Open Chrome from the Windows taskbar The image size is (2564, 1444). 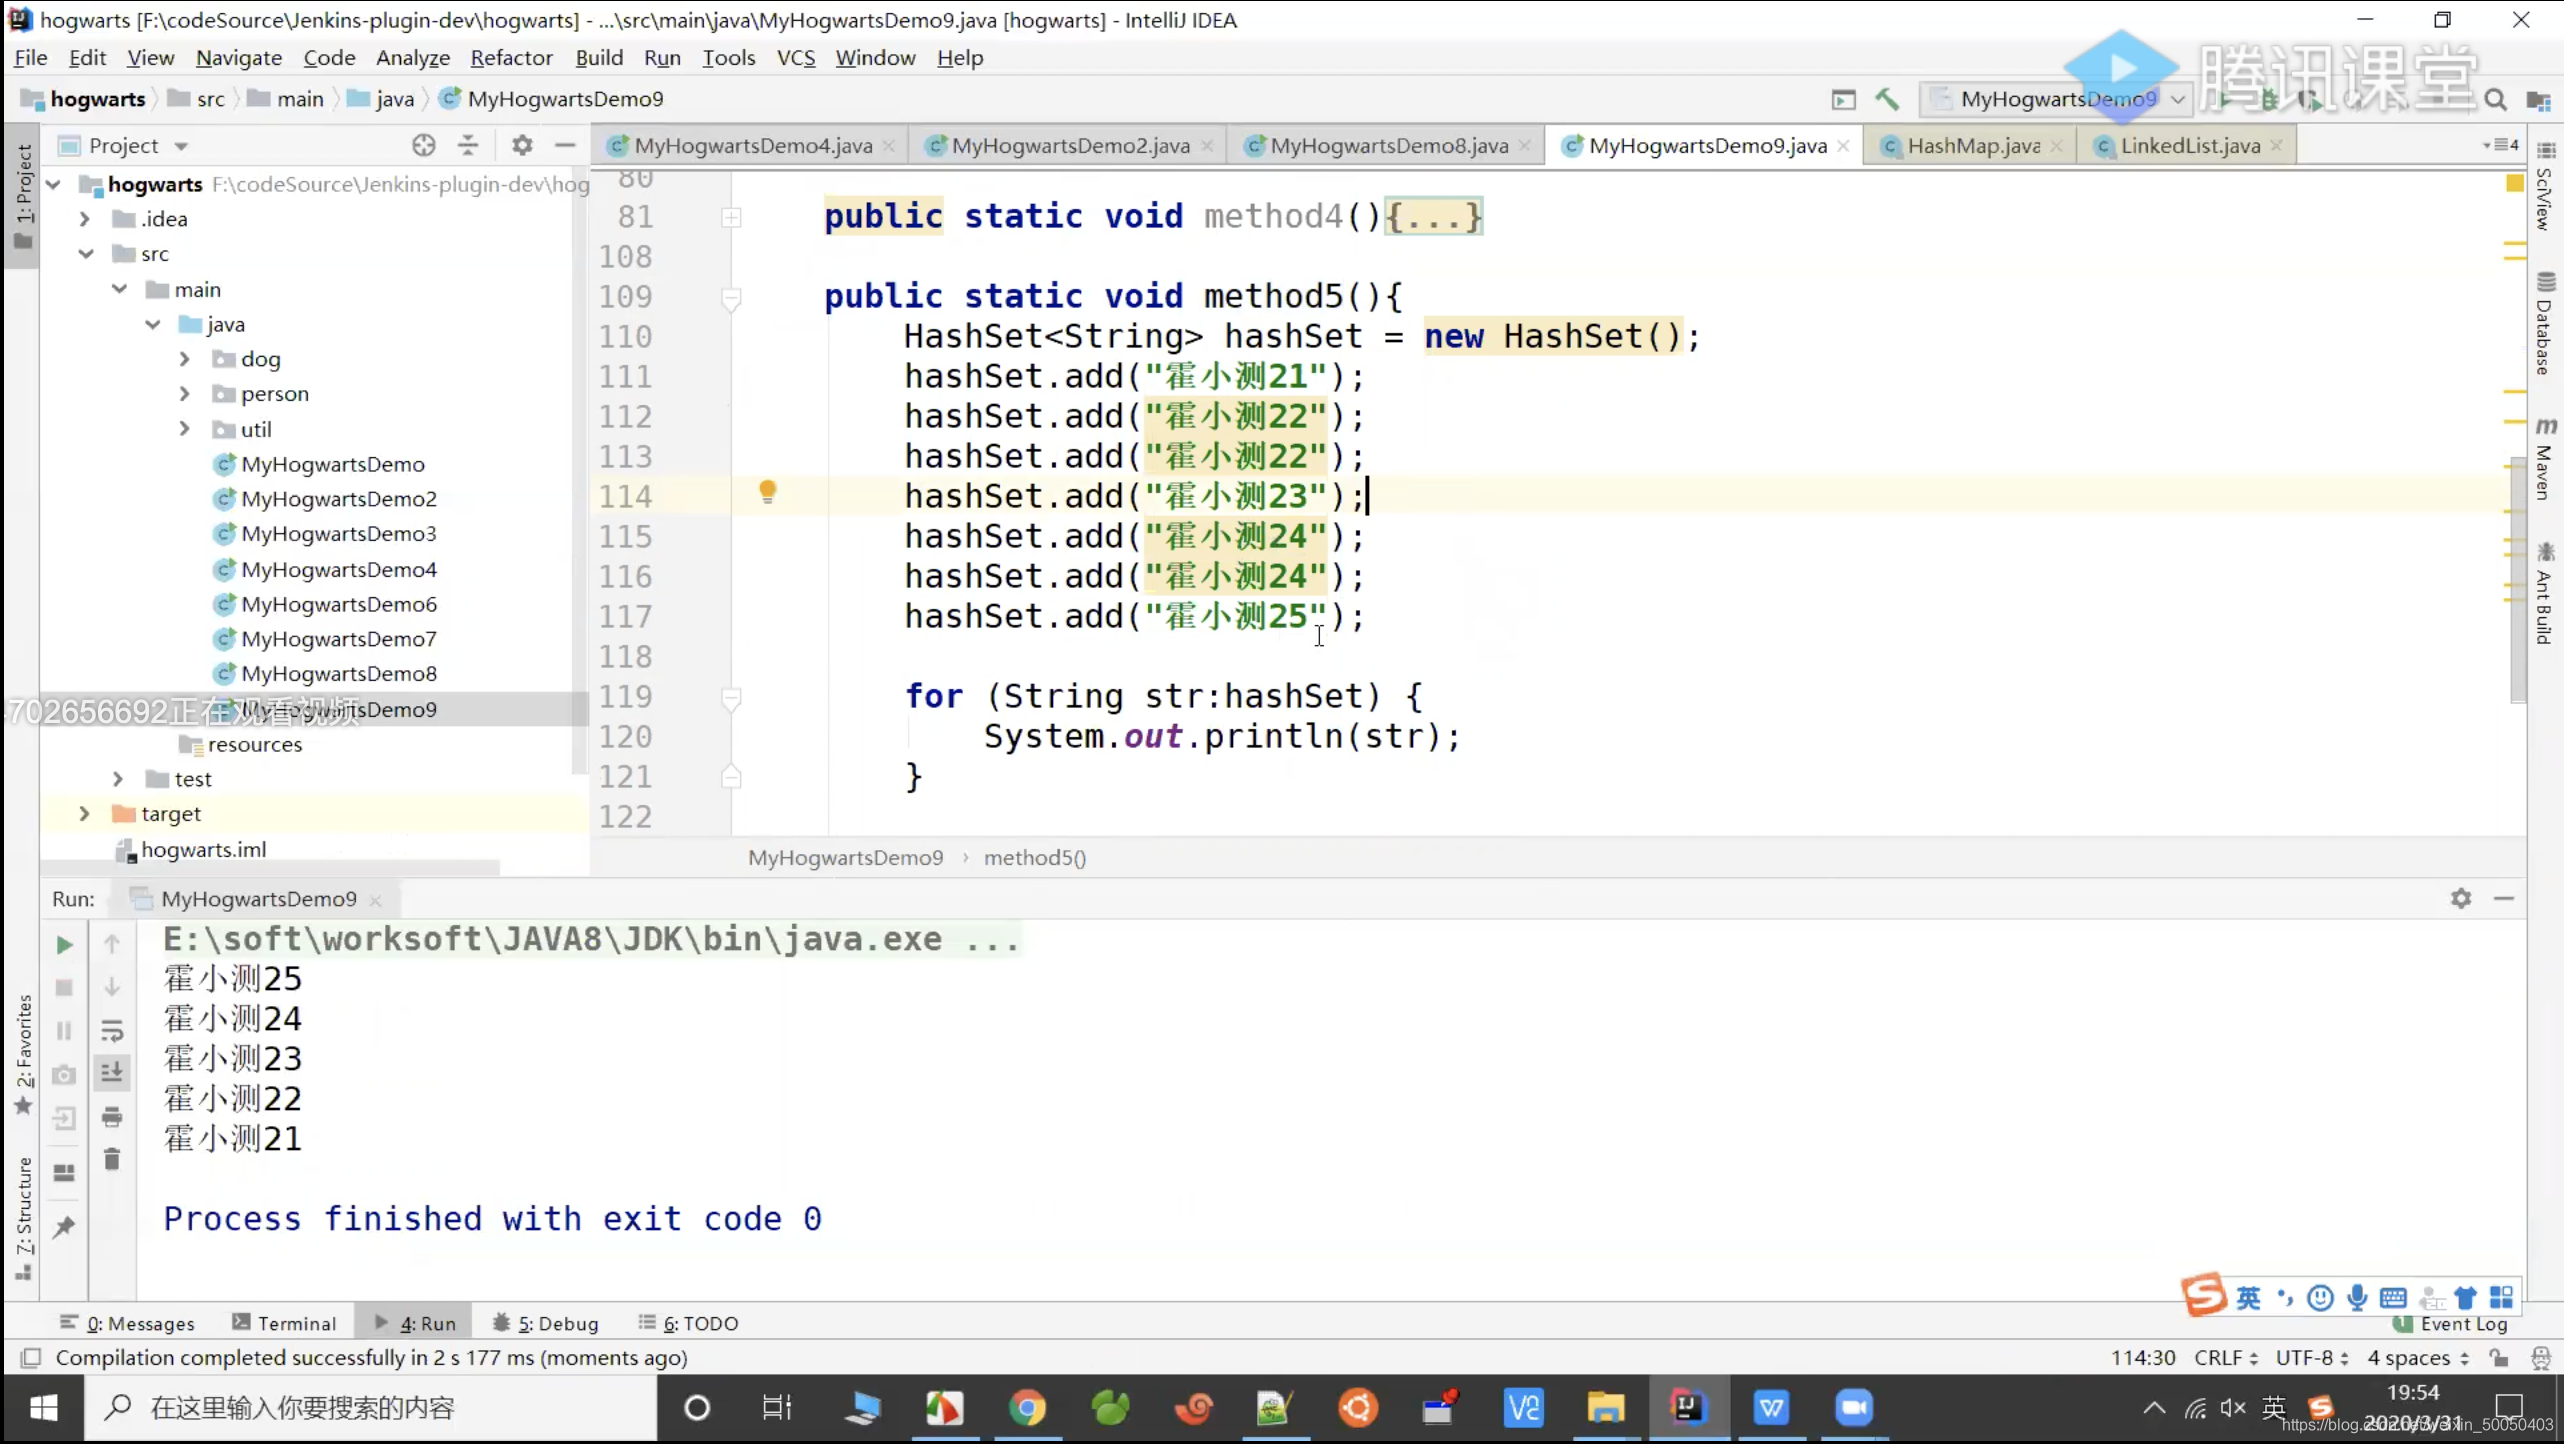coord(1027,1408)
